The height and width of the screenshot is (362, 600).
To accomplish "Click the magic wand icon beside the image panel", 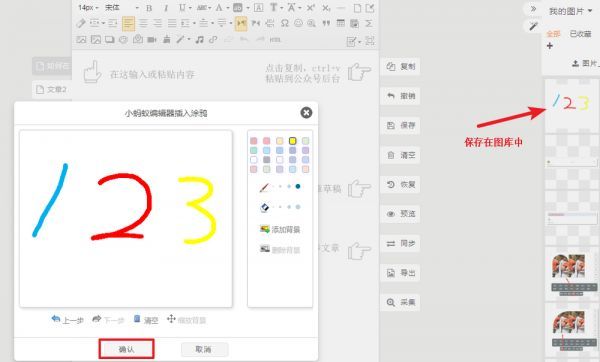I will 533,26.
